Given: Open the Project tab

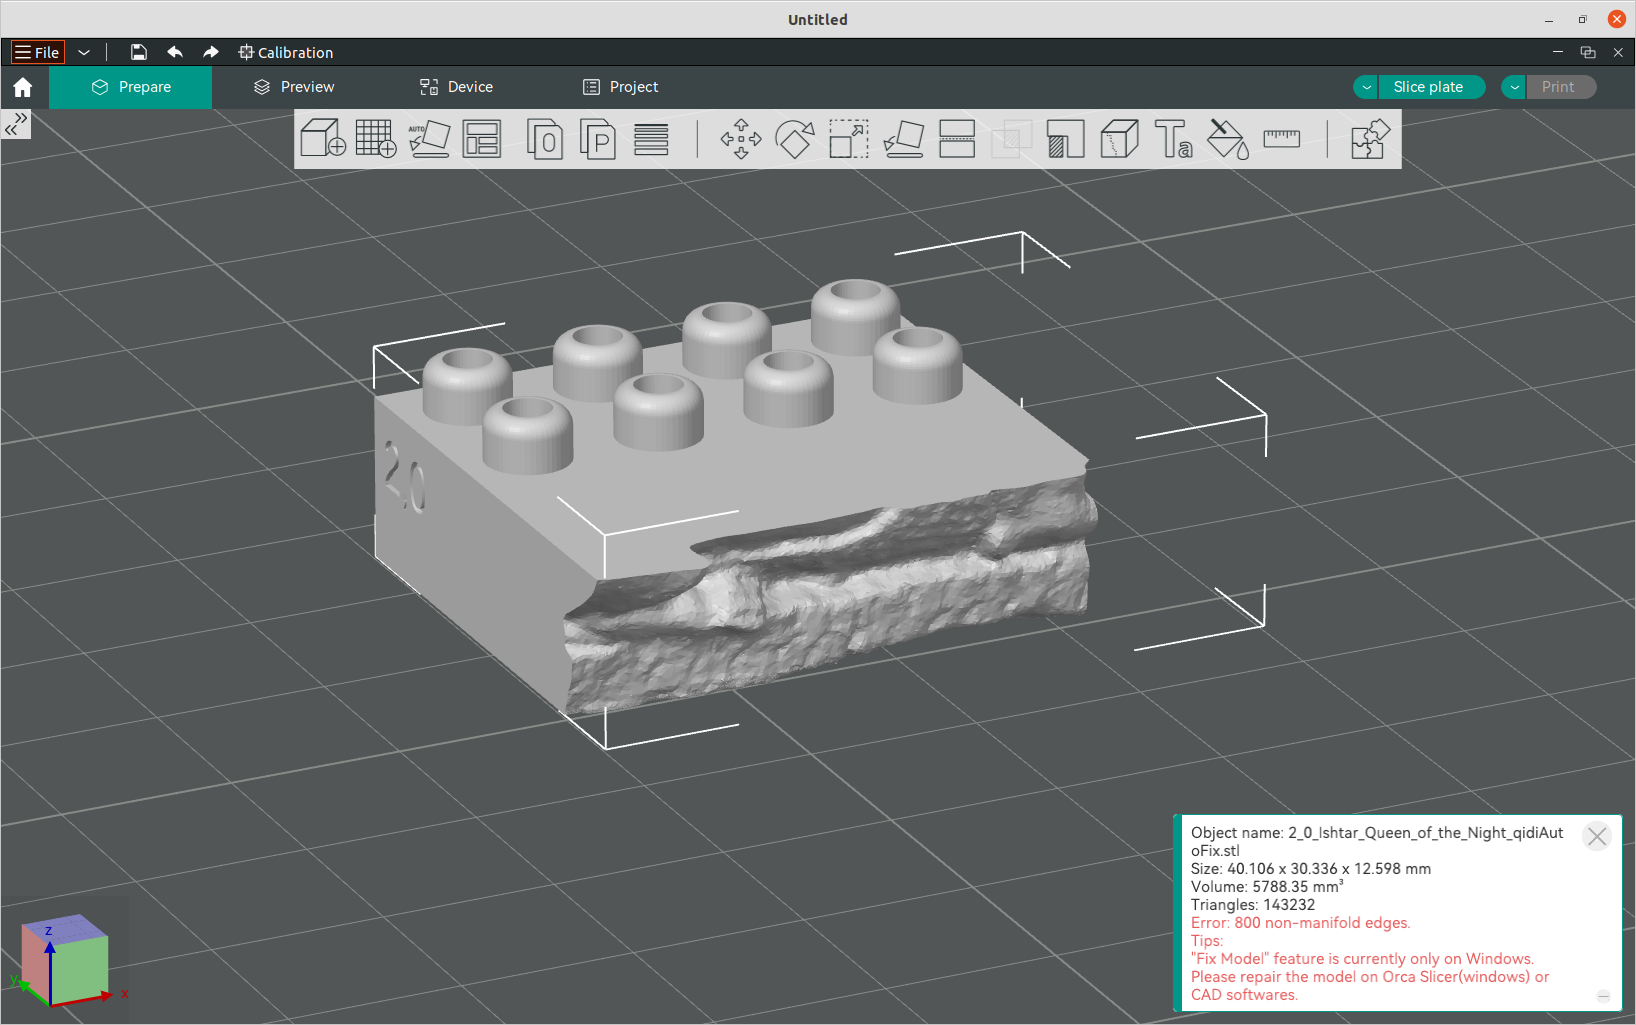Looking at the screenshot, I should (620, 87).
